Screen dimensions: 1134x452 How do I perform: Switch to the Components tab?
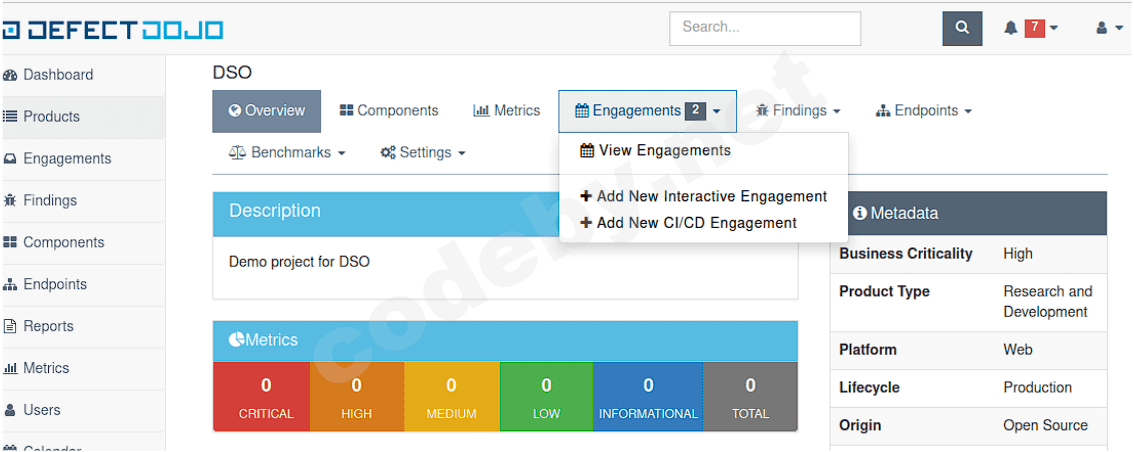coord(389,111)
